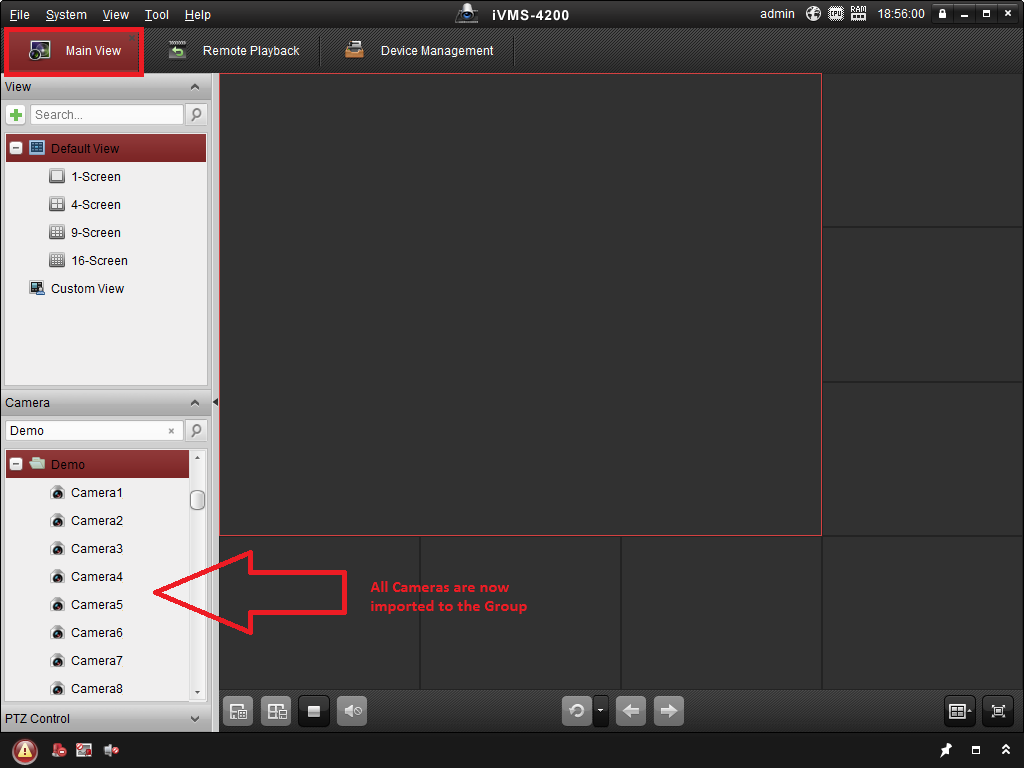
Task: Collapse the Default View tree node
Action: click(16, 148)
